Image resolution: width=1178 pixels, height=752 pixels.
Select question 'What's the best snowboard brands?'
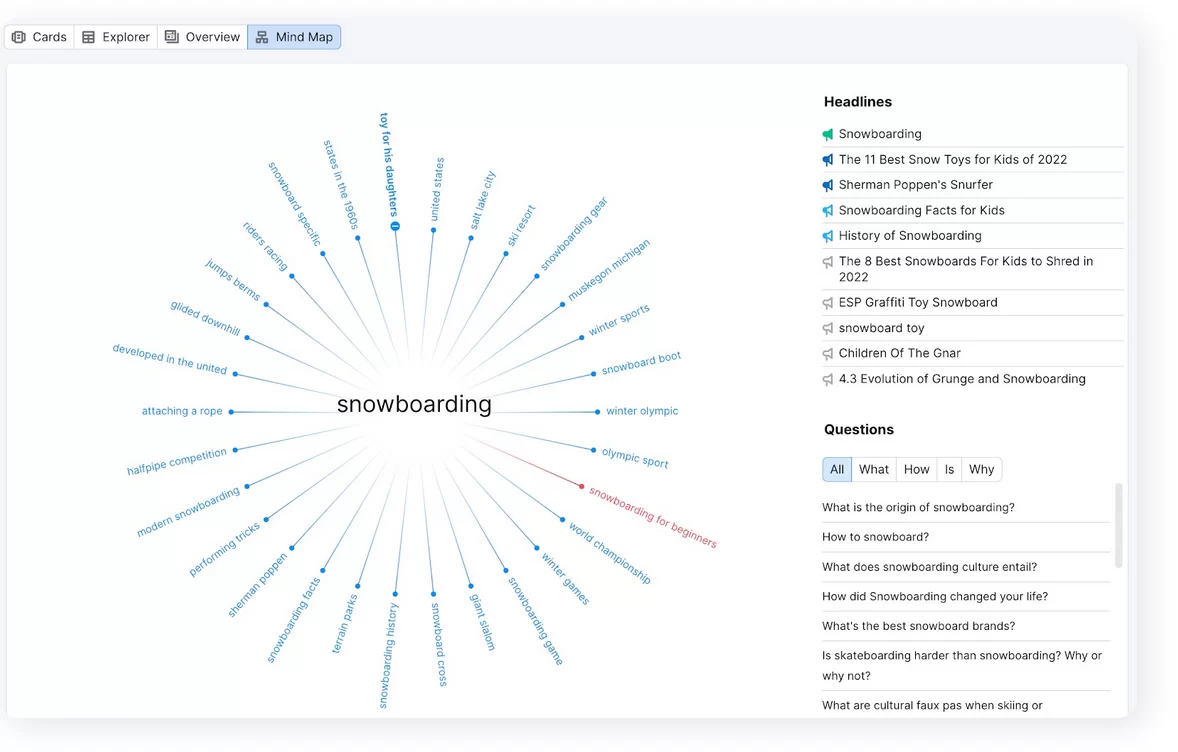tap(918, 626)
